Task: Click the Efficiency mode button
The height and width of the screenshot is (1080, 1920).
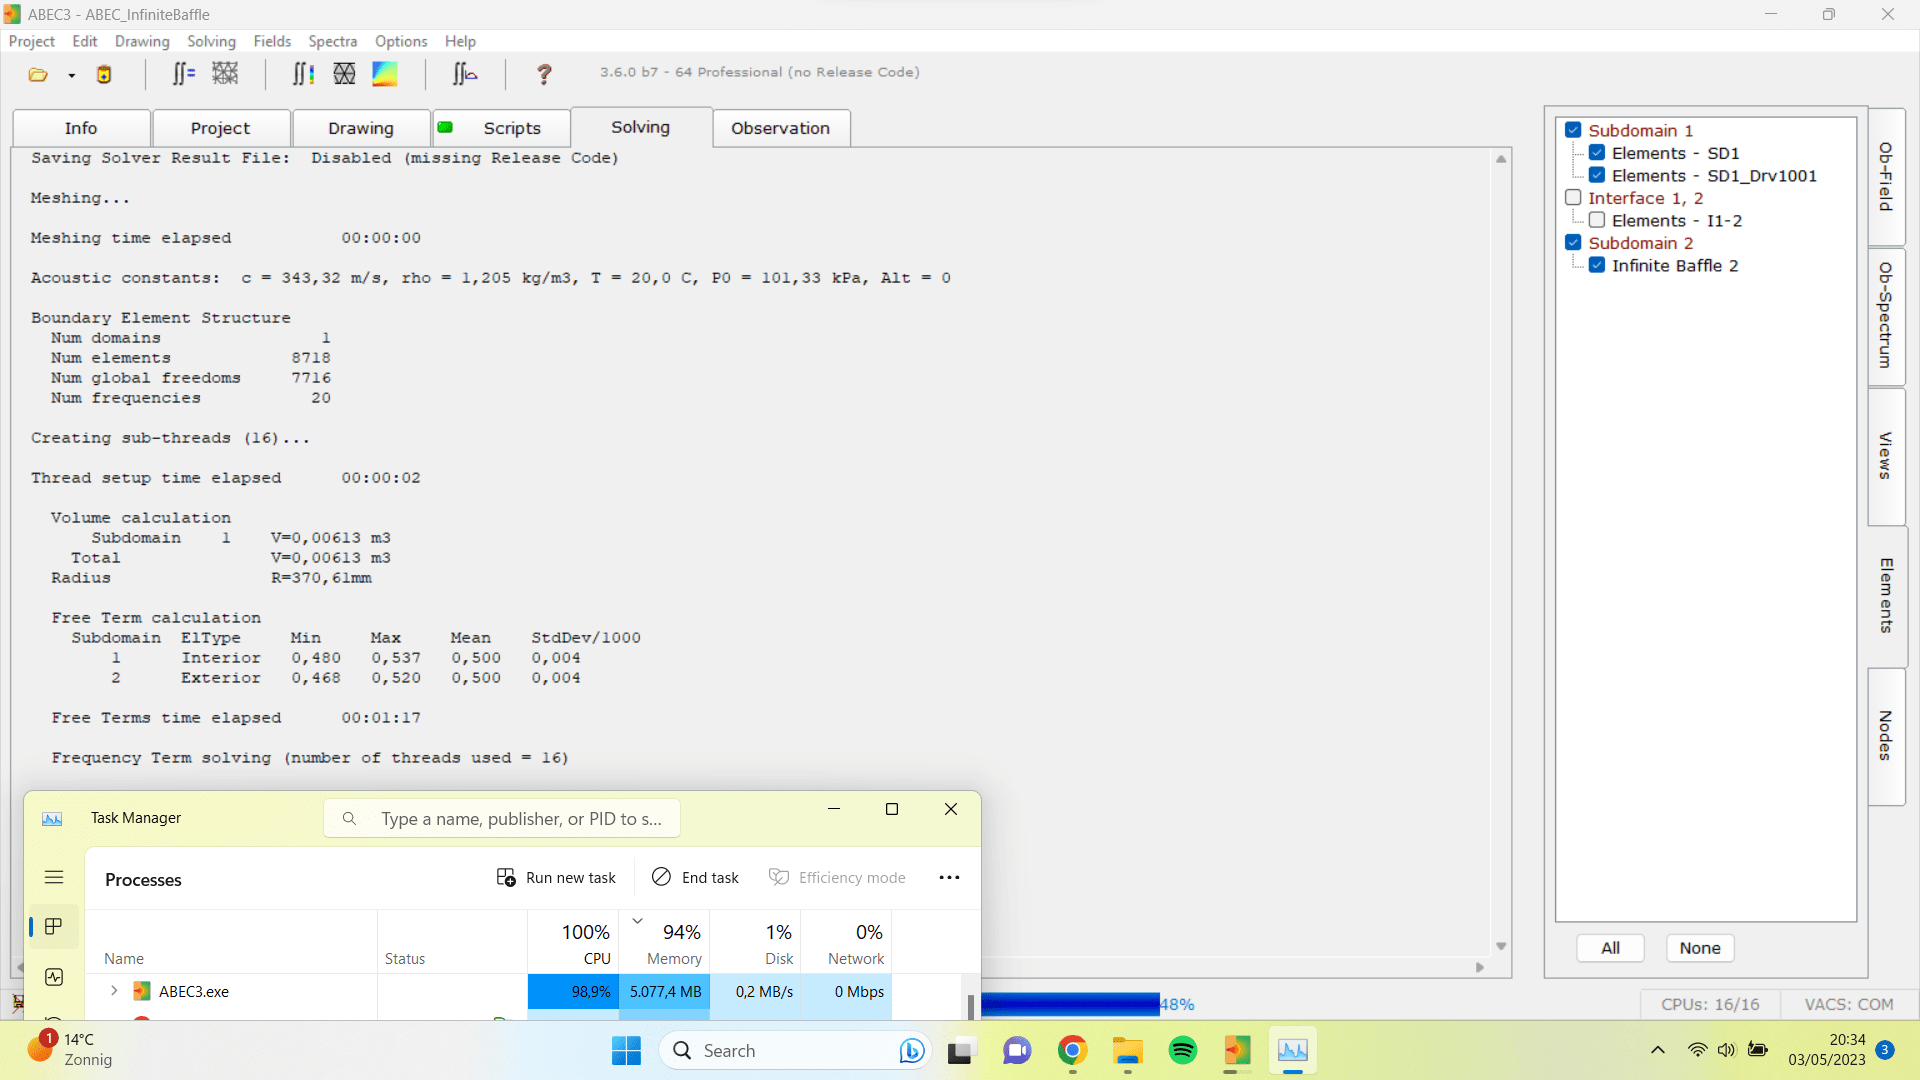Action: 837,877
